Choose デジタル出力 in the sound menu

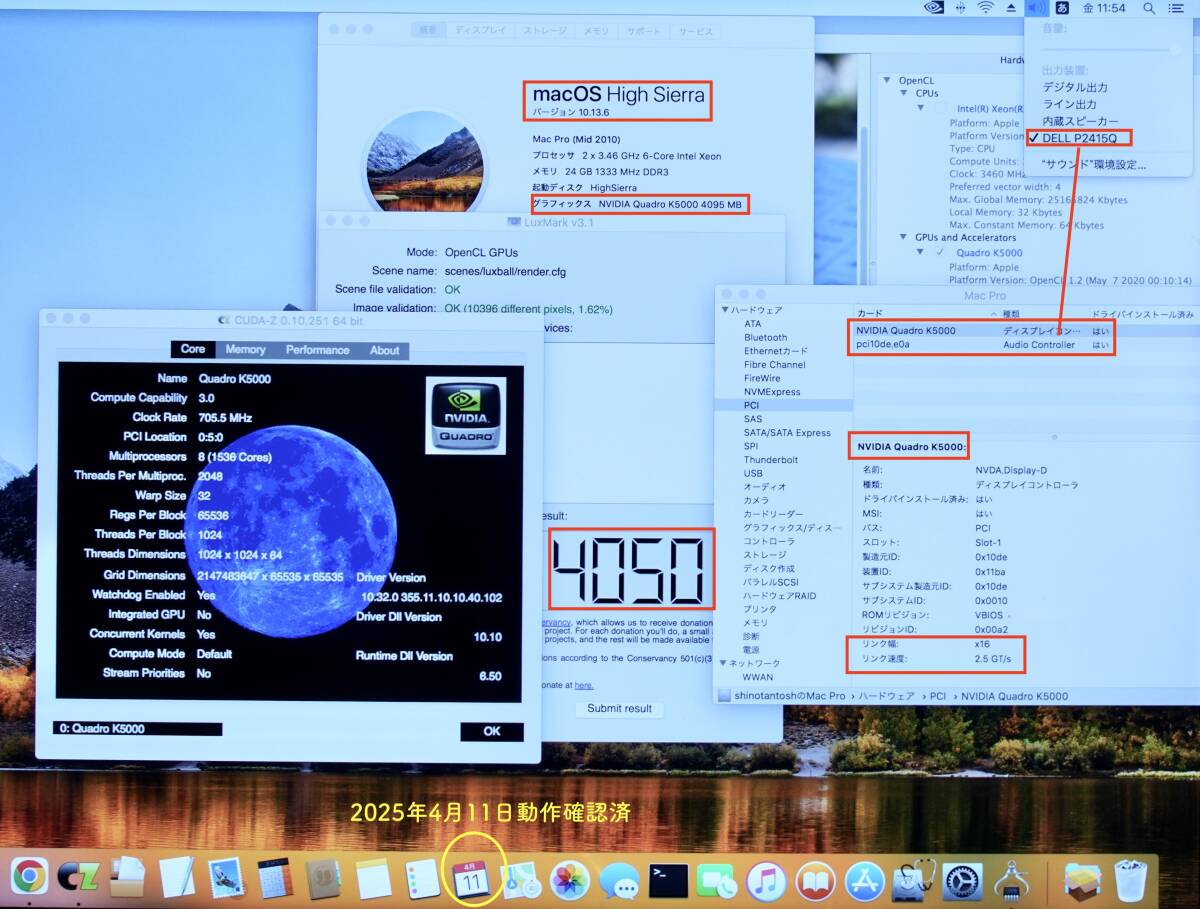coord(1075,87)
